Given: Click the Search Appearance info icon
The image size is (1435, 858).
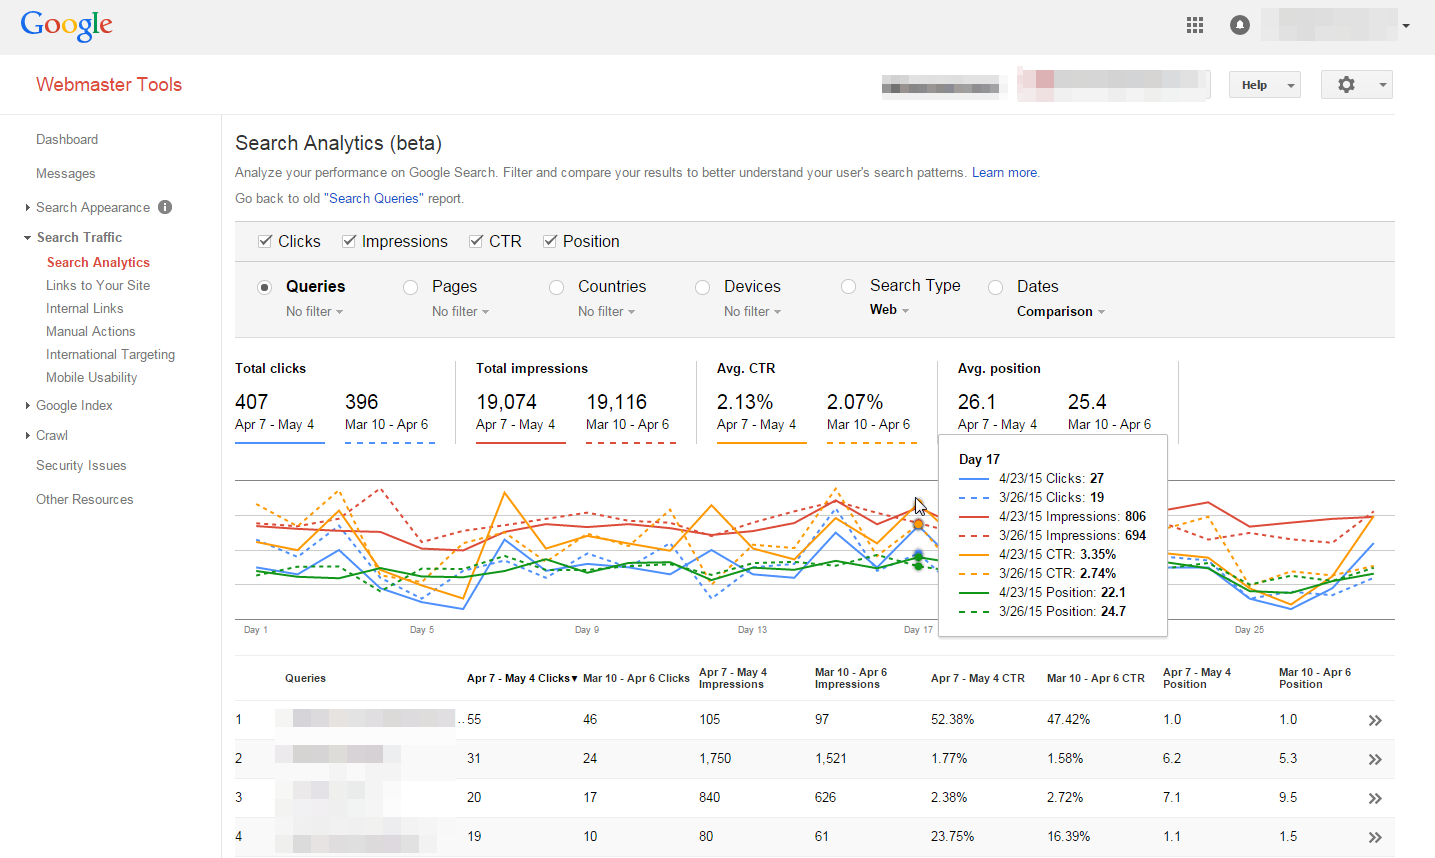Looking at the screenshot, I should 165,207.
